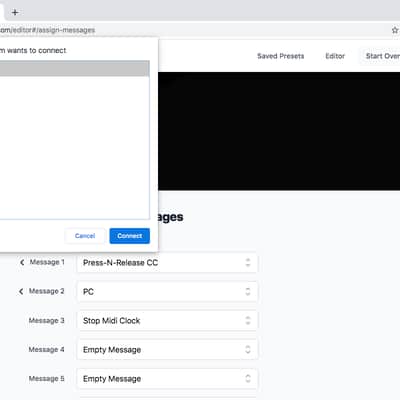Open the PC message type dropdown
Screen dimensions: 400x400
167,292
